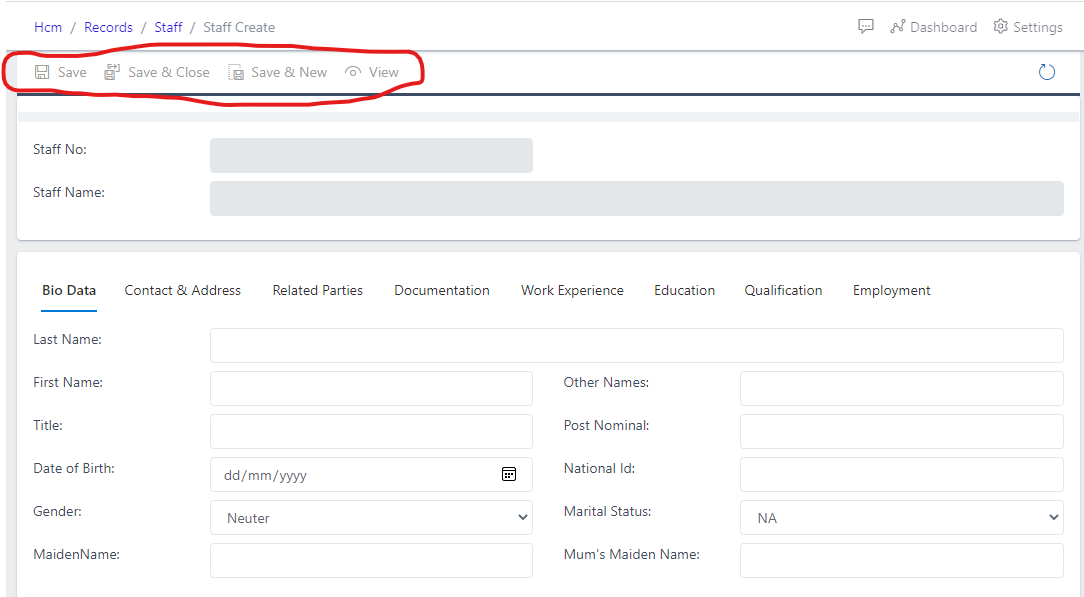Open the feedback comment icon

[x=865, y=26]
